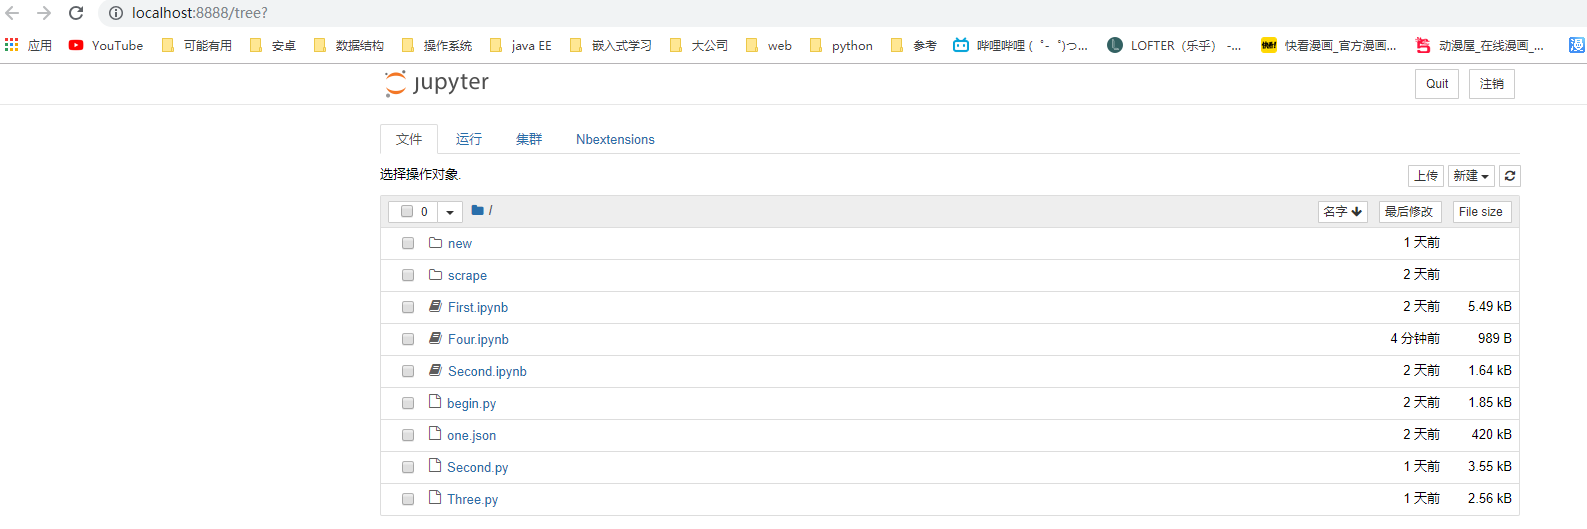
Task: Sort by File size column
Action: pos(1481,211)
